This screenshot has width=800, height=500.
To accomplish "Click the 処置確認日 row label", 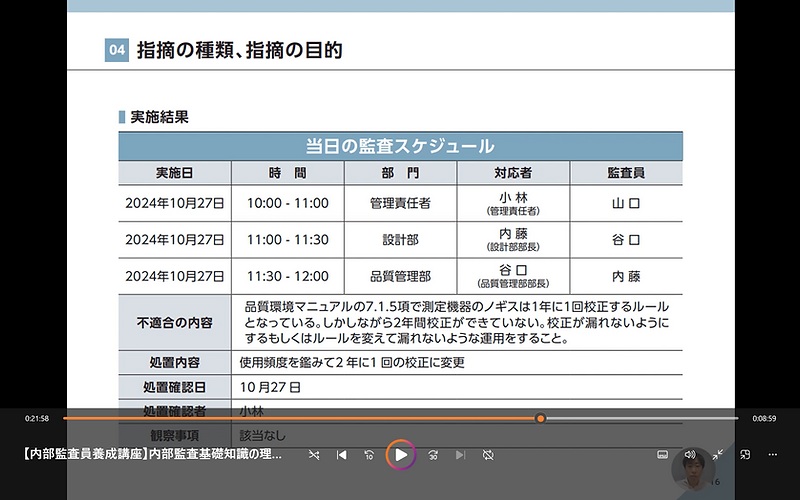I will pos(174,387).
